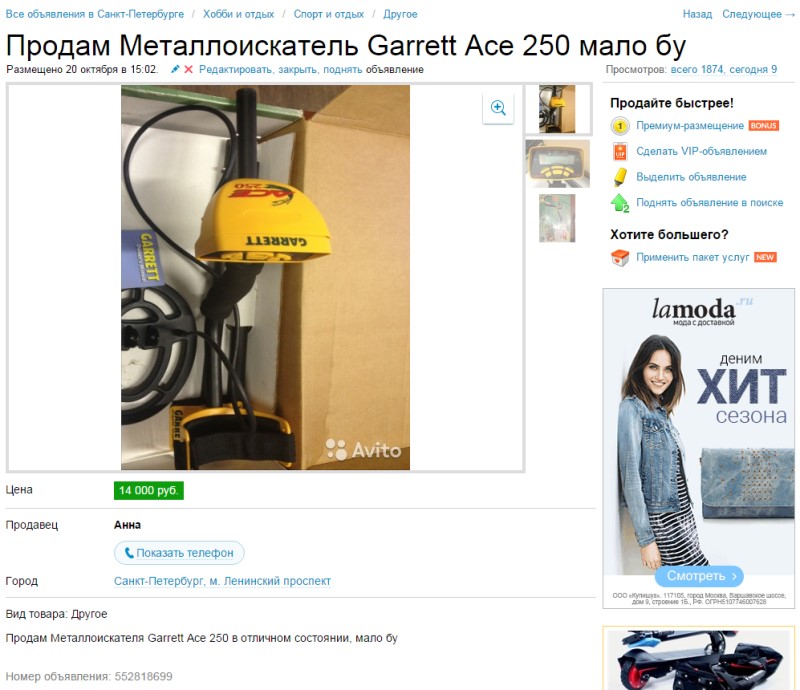
Task: Select 'Выделить объявление' option
Action: click(691, 177)
